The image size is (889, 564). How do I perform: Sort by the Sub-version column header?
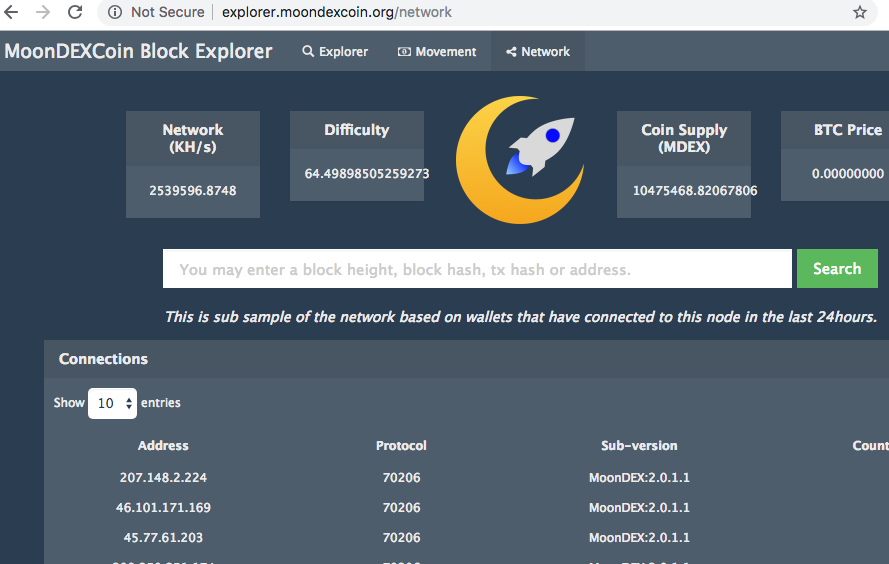point(639,446)
